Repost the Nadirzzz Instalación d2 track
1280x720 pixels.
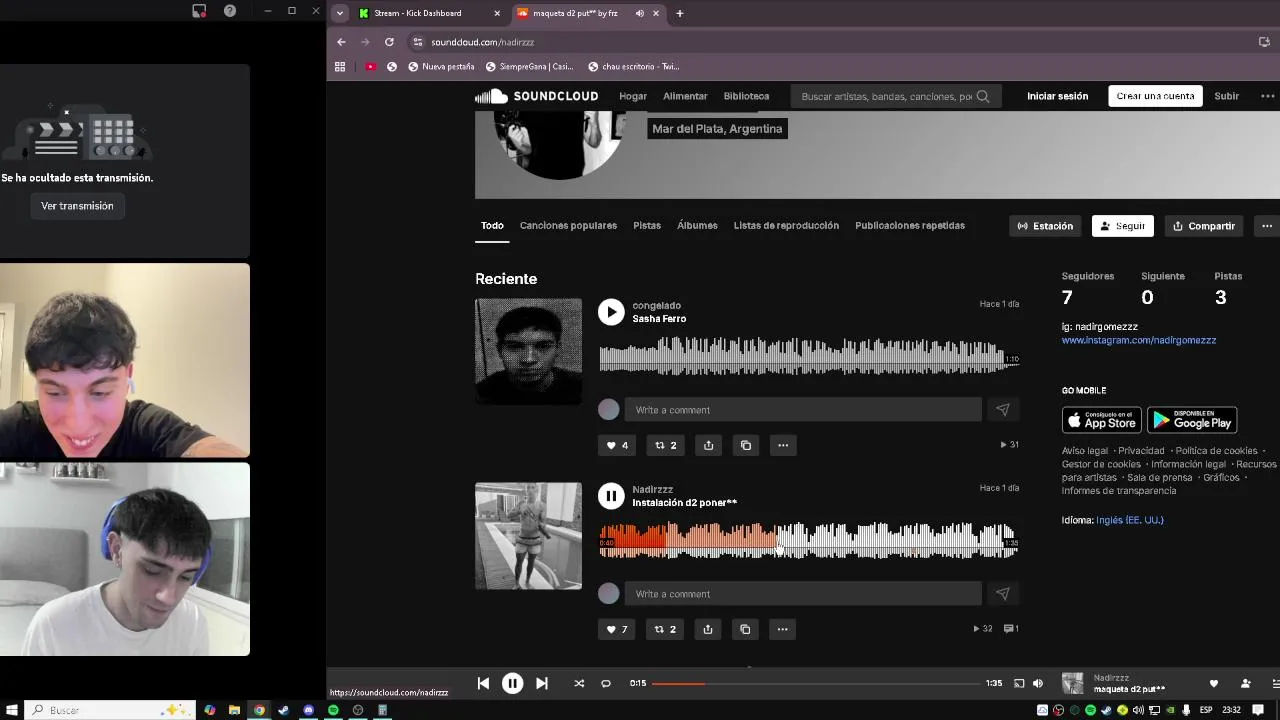point(665,629)
